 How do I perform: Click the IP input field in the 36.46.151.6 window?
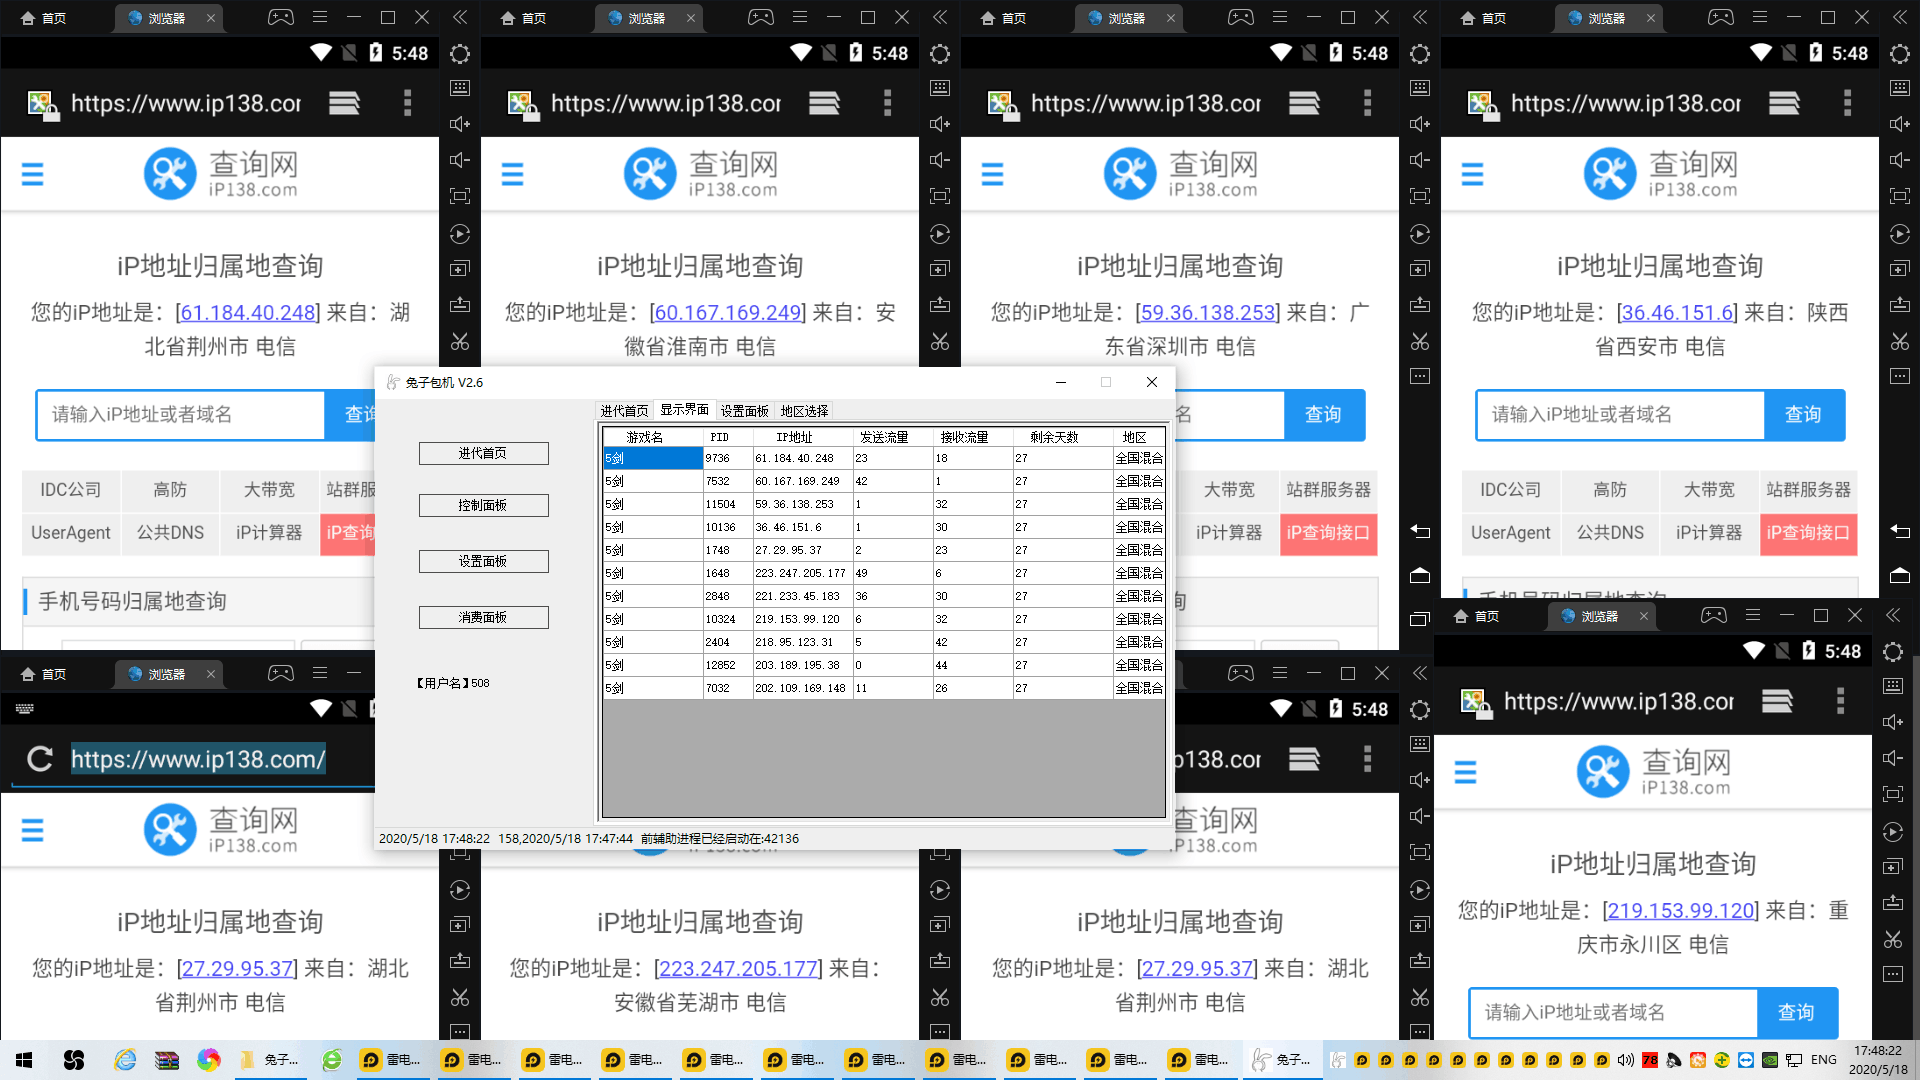click(1620, 414)
